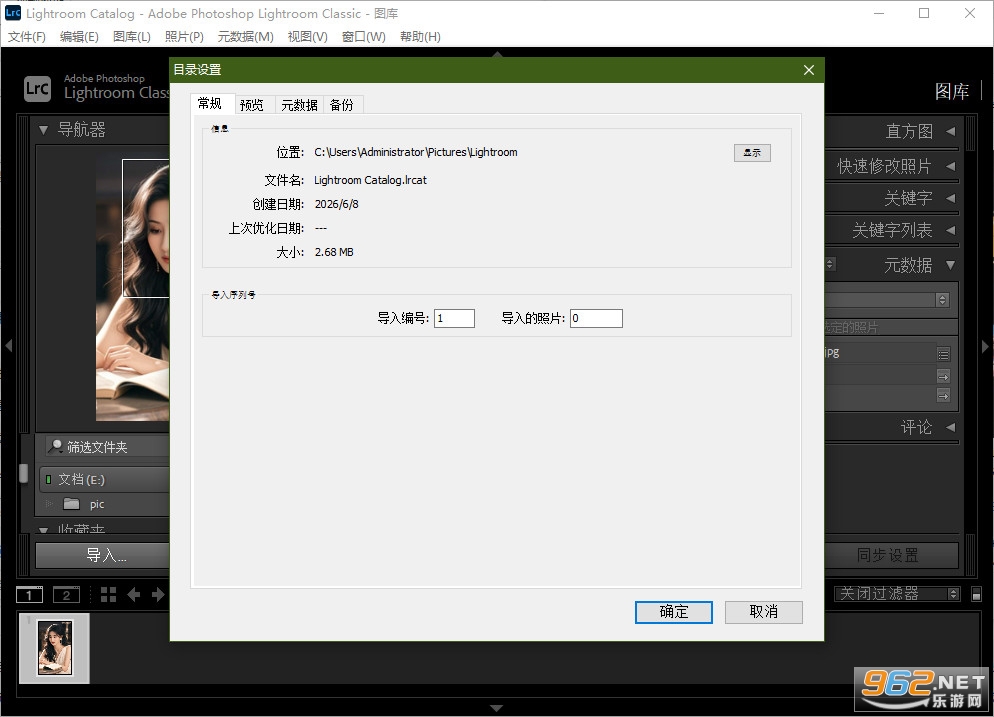Expand the pic folder tree arrow
The image size is (994, 717).
point(49,504)
